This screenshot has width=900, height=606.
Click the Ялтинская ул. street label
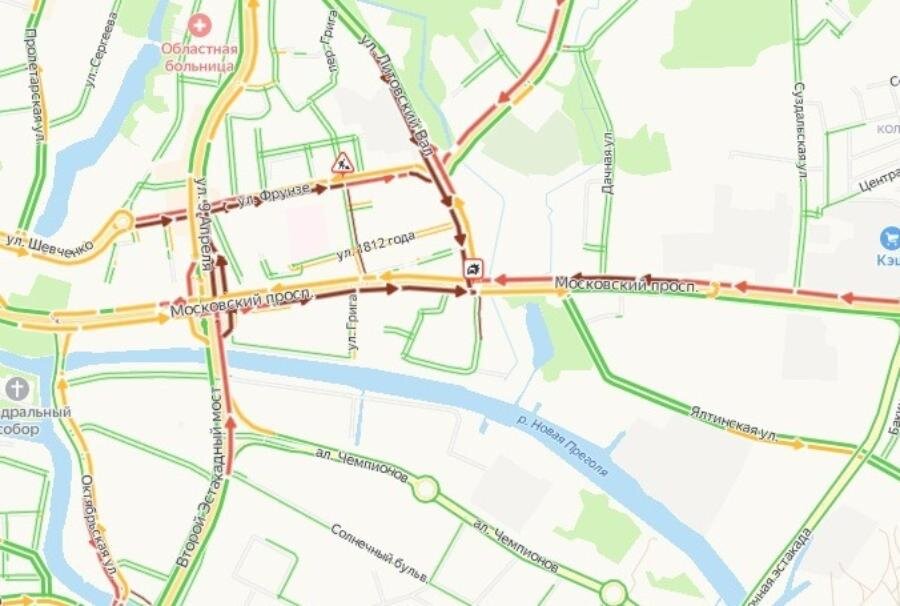click(734, 424)
